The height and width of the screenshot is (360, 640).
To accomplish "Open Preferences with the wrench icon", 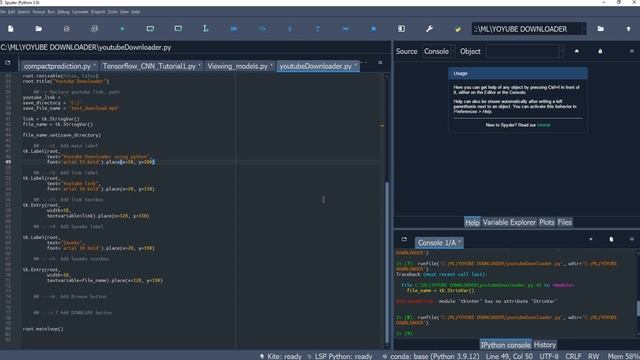I will [x=429, y=29].
